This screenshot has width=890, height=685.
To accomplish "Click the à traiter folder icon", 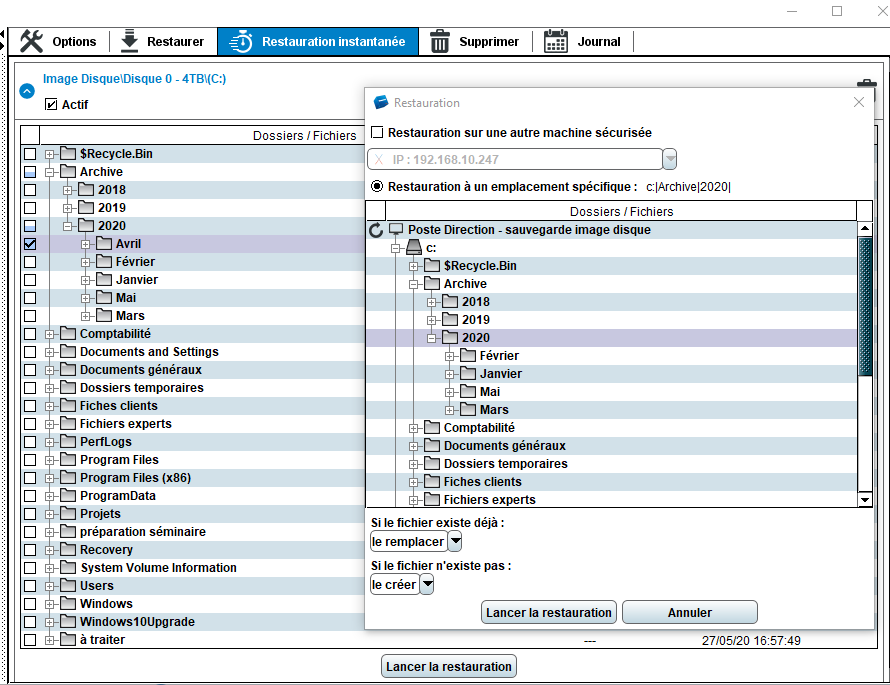I will (68, 639).
